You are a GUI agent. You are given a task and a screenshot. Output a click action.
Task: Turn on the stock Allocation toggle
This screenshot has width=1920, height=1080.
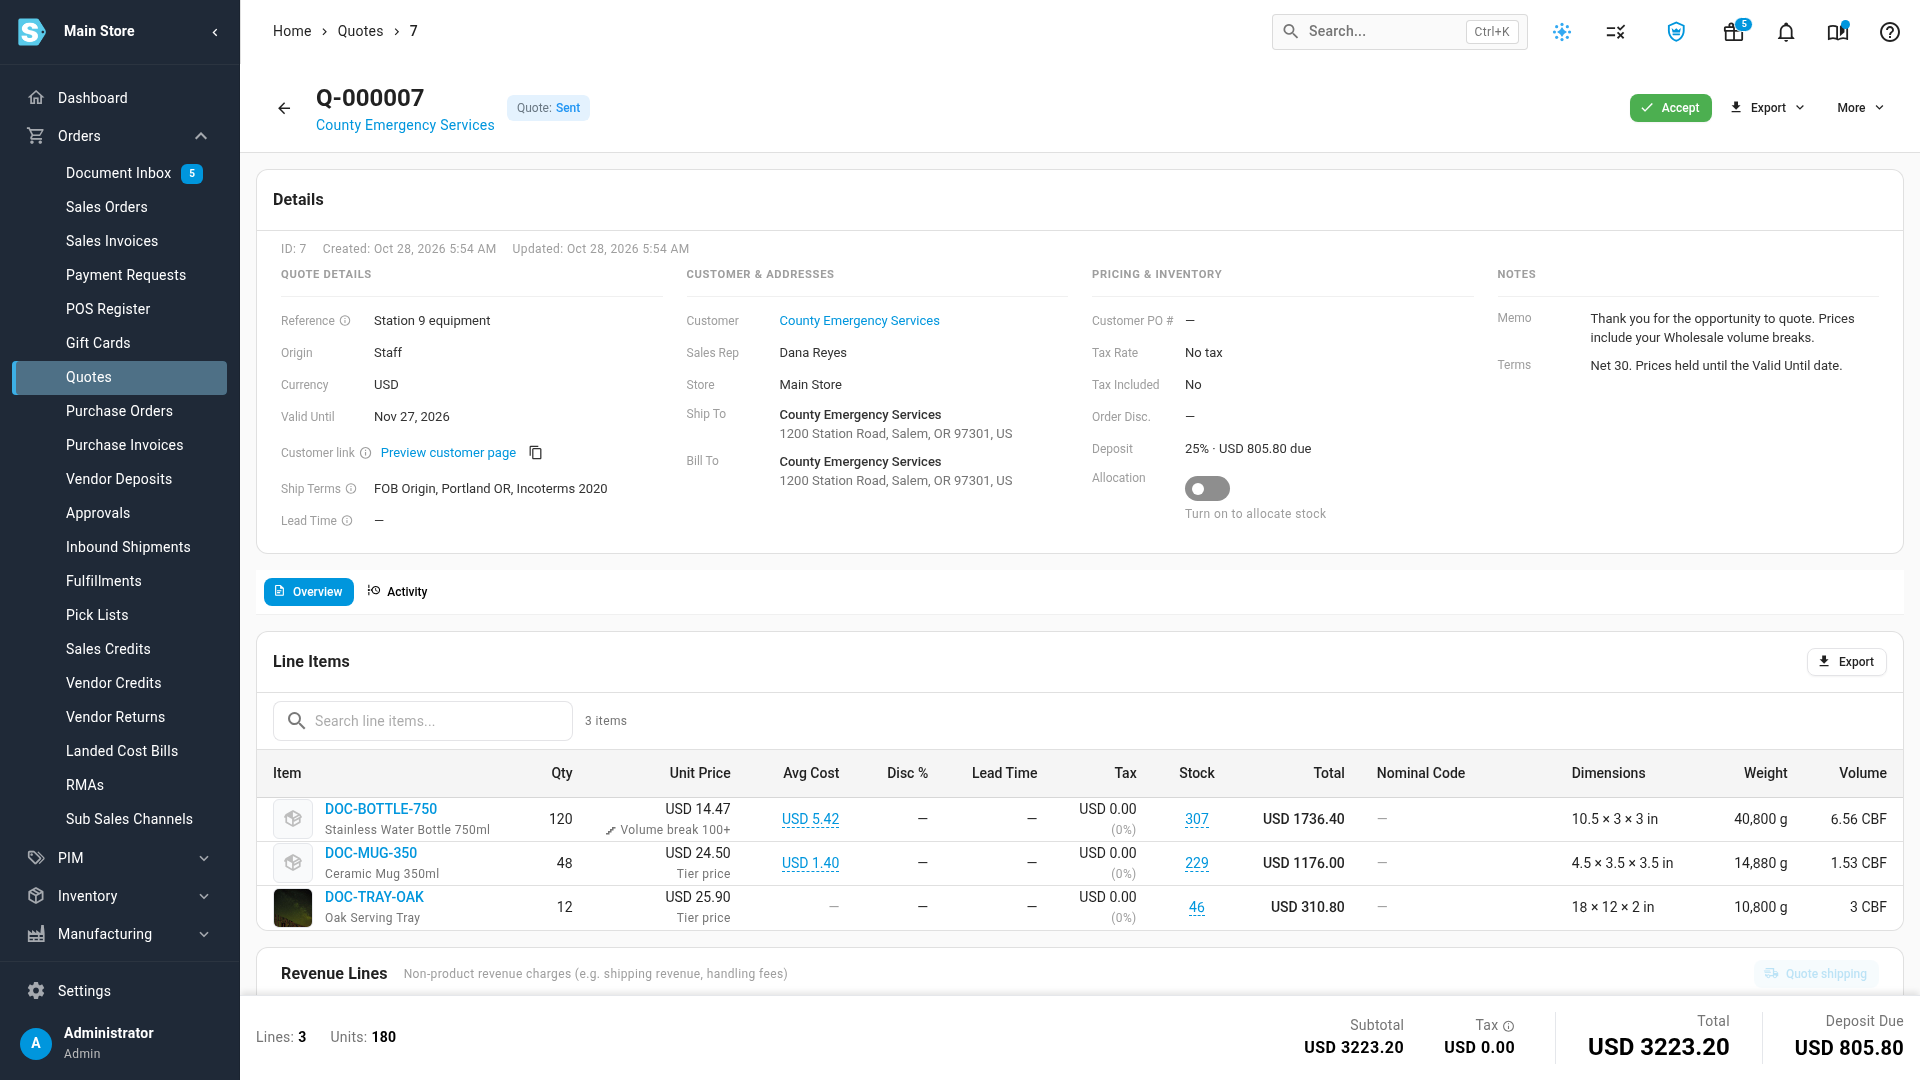[x=1207, y=489]
